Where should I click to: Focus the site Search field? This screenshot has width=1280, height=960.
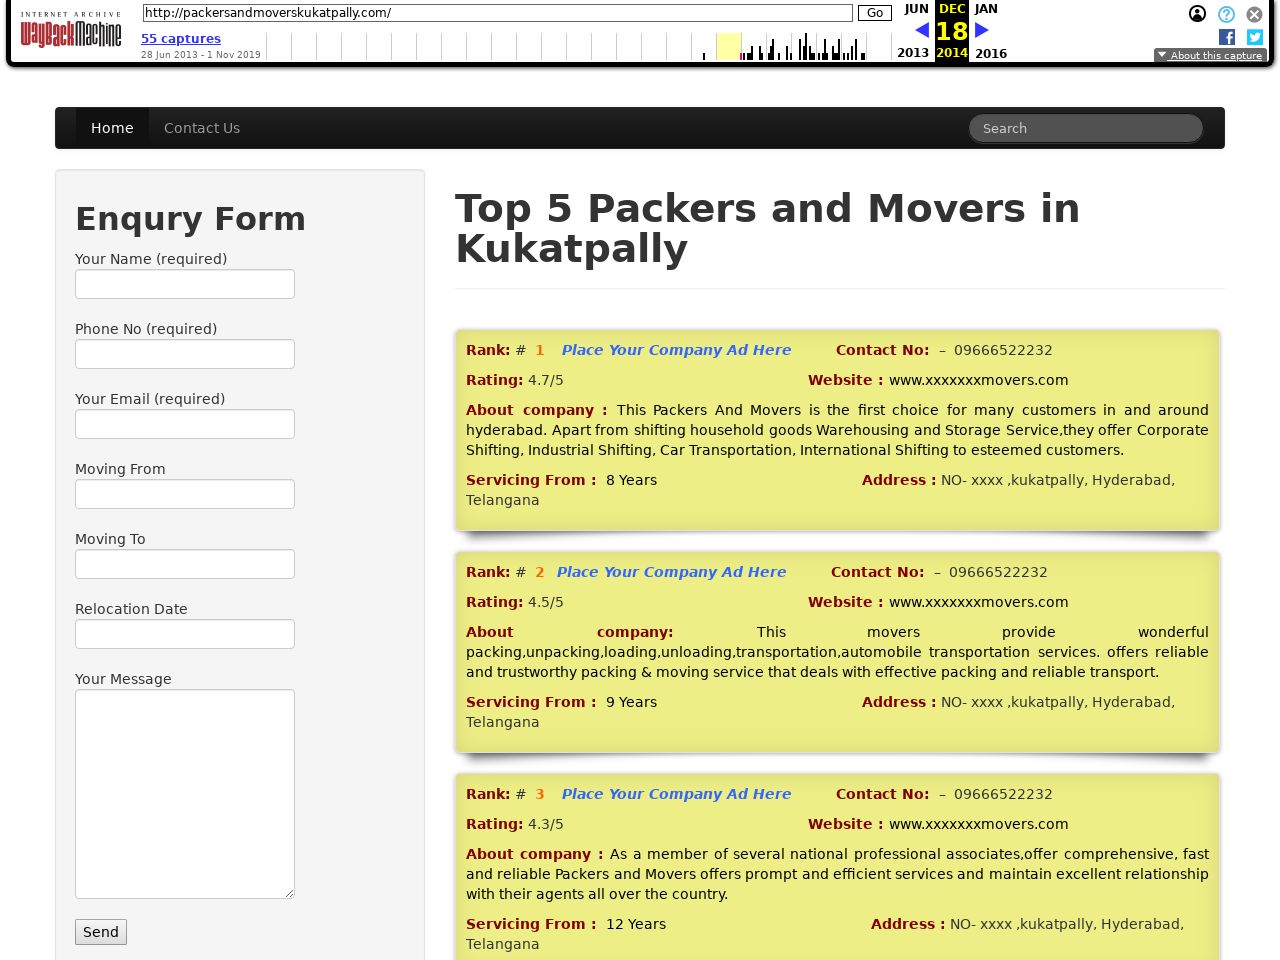click(1085, 128)
